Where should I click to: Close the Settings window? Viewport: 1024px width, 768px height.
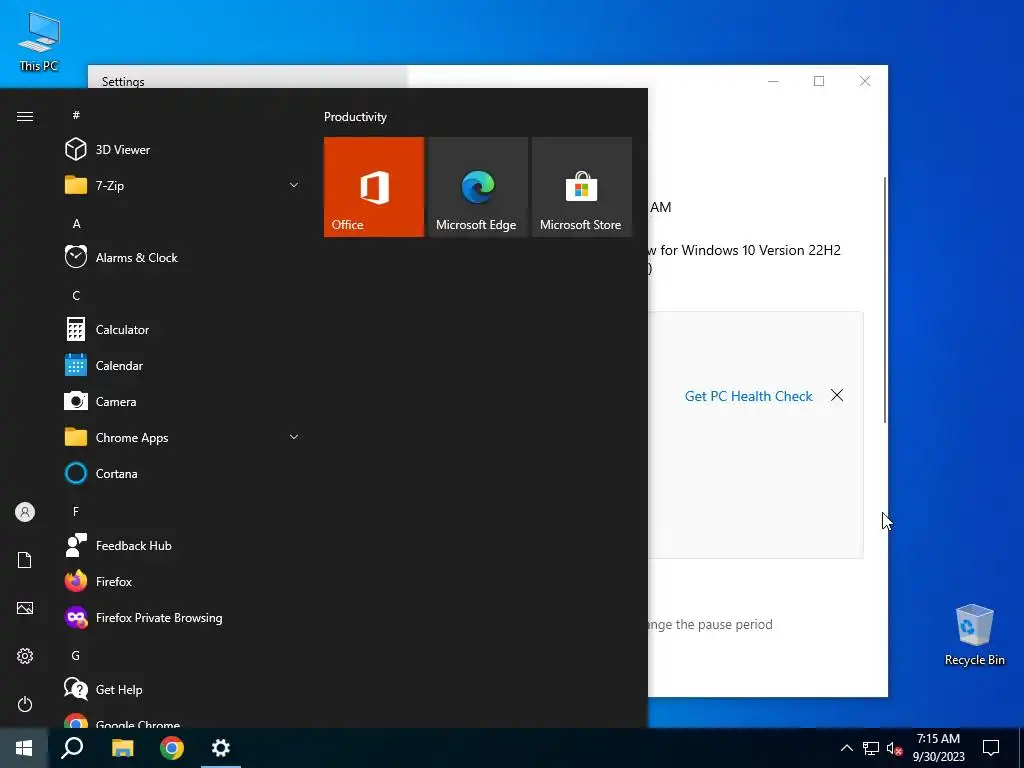tap(865, 81)
